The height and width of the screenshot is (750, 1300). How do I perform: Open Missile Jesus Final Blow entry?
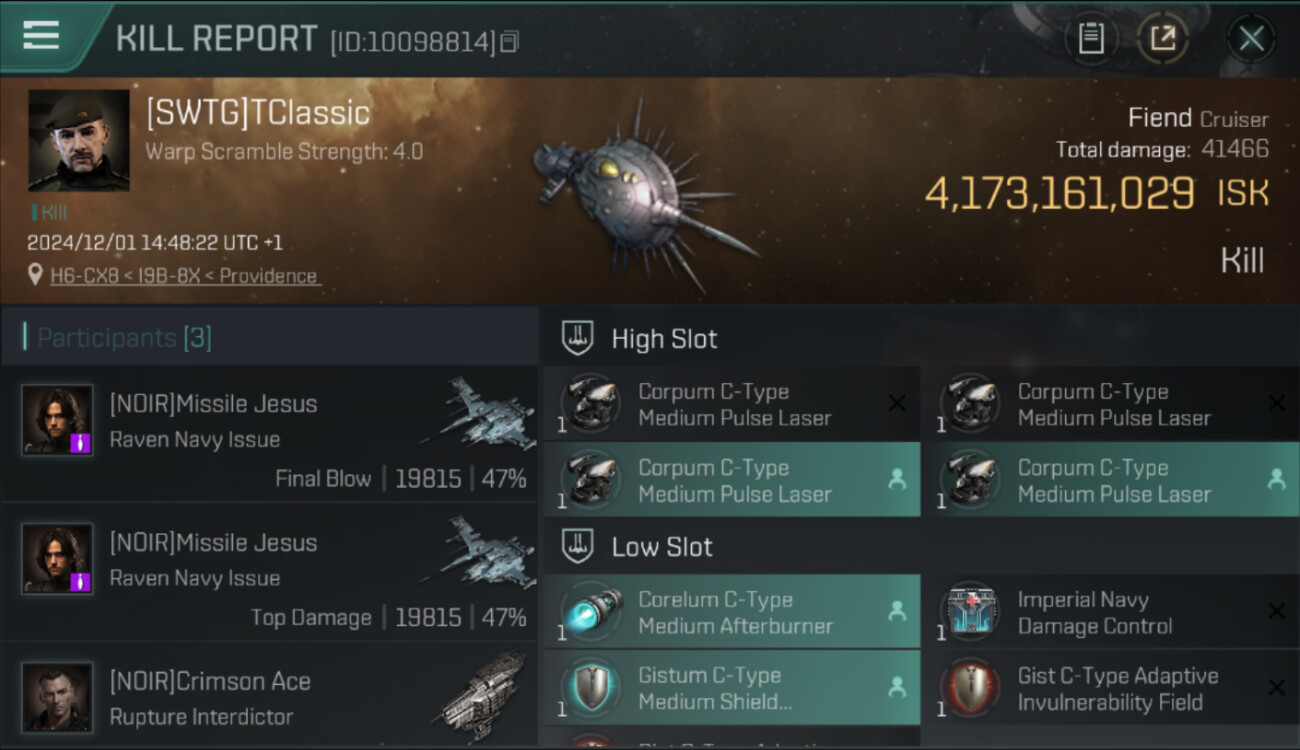270,434
